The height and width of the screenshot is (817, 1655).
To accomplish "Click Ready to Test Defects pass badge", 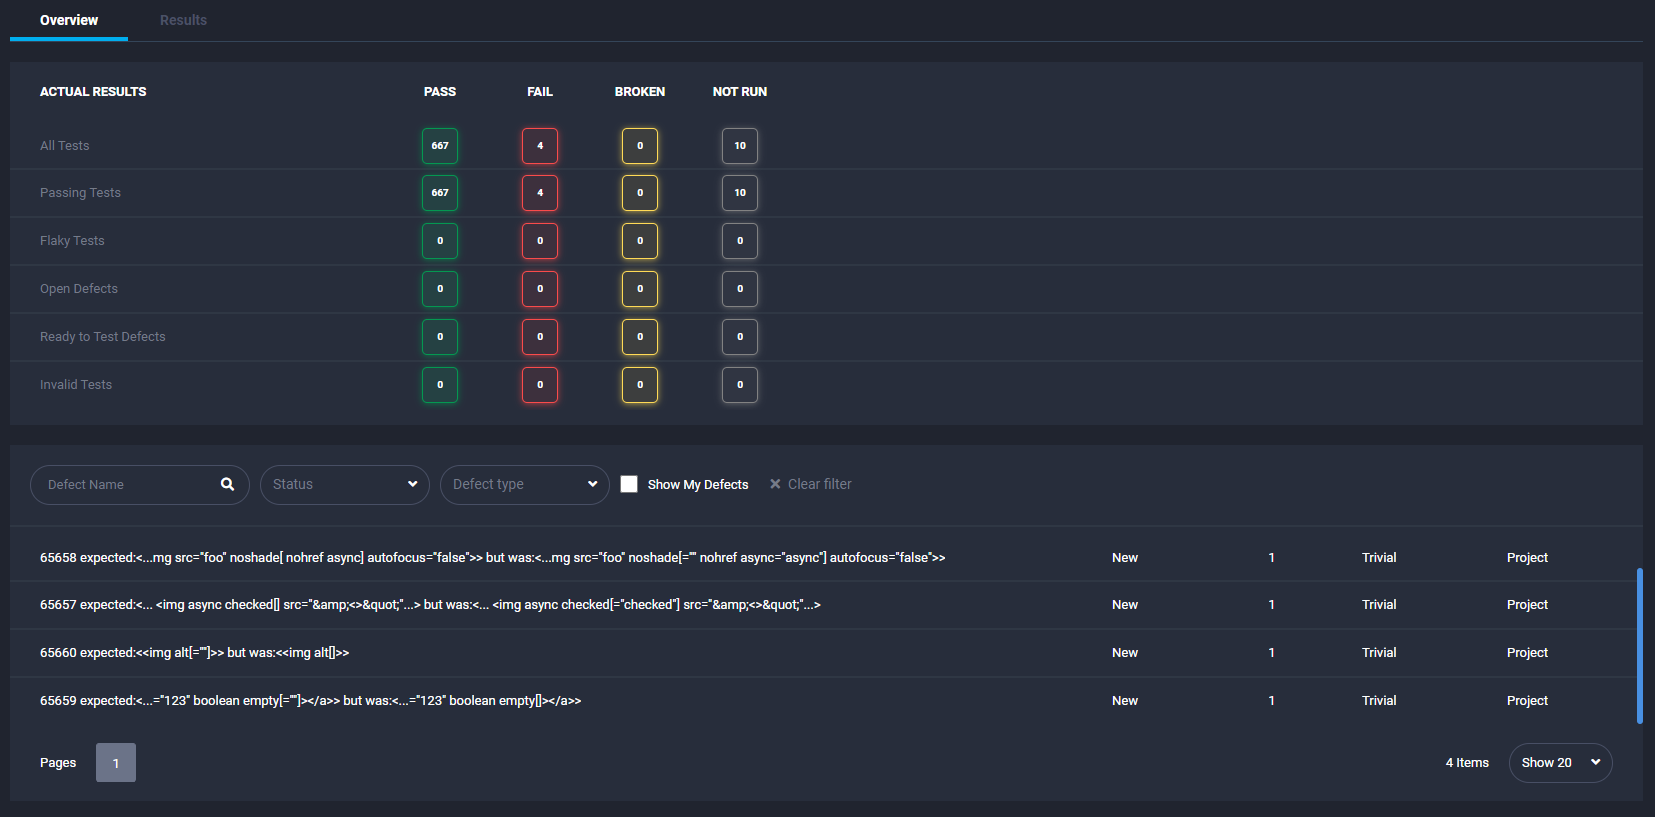I will pyautogui.click(x=440, y=337).
